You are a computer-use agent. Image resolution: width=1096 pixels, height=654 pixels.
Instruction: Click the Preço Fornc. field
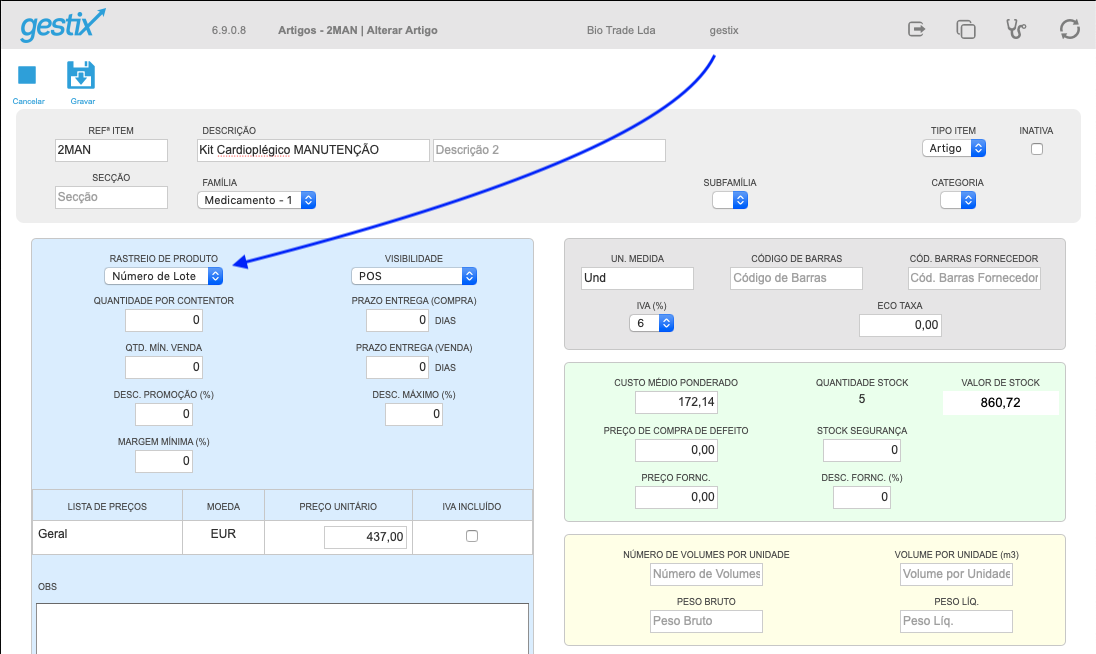[x=676, y=497]
